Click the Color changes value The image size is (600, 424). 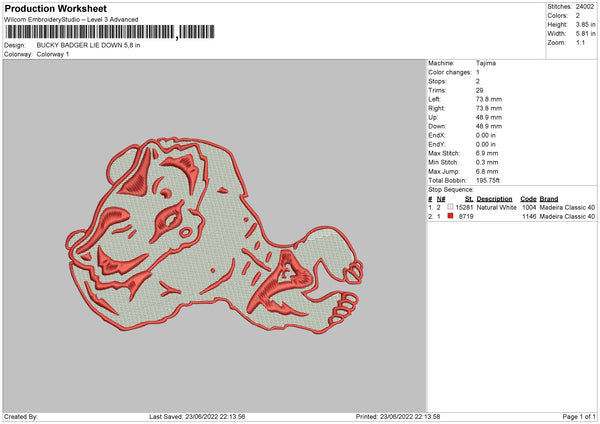[x=478, y=72]
